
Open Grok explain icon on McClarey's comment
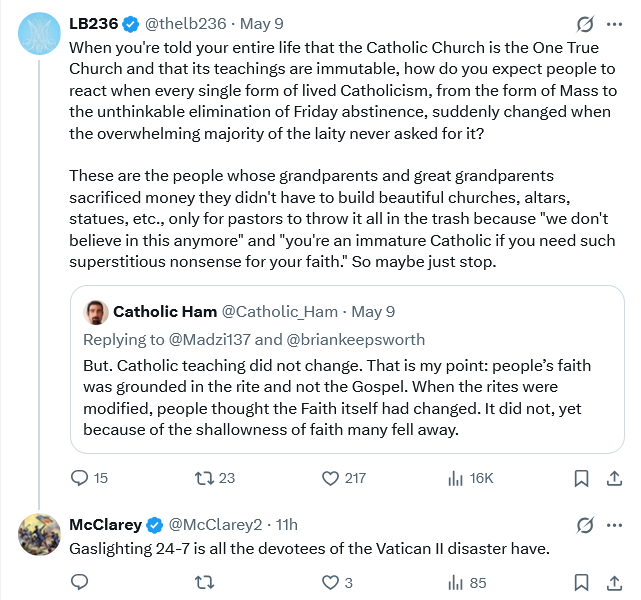(x=585, y=525)
